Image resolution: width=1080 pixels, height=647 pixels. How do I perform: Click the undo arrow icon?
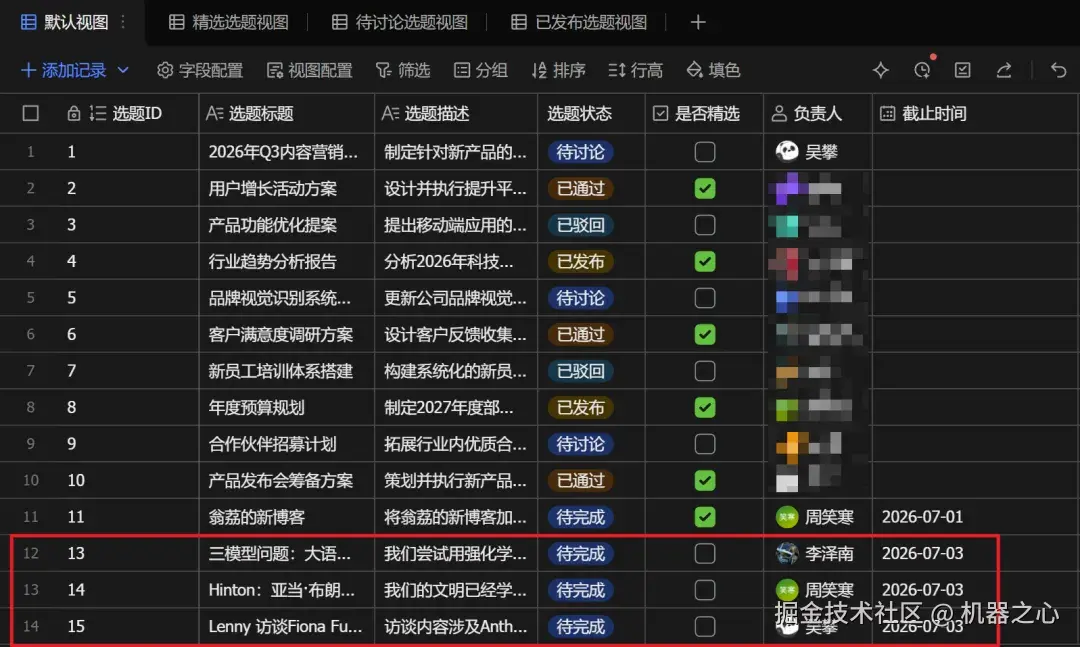tap(1058, 70)
